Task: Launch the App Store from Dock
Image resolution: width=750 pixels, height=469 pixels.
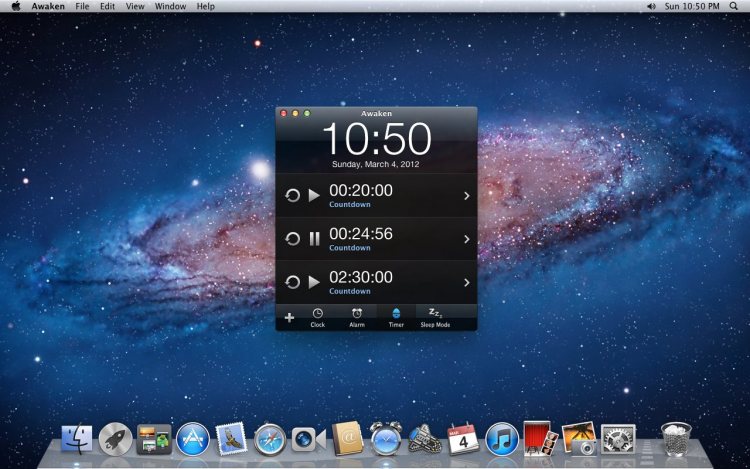Action: [x=193, y=438]
